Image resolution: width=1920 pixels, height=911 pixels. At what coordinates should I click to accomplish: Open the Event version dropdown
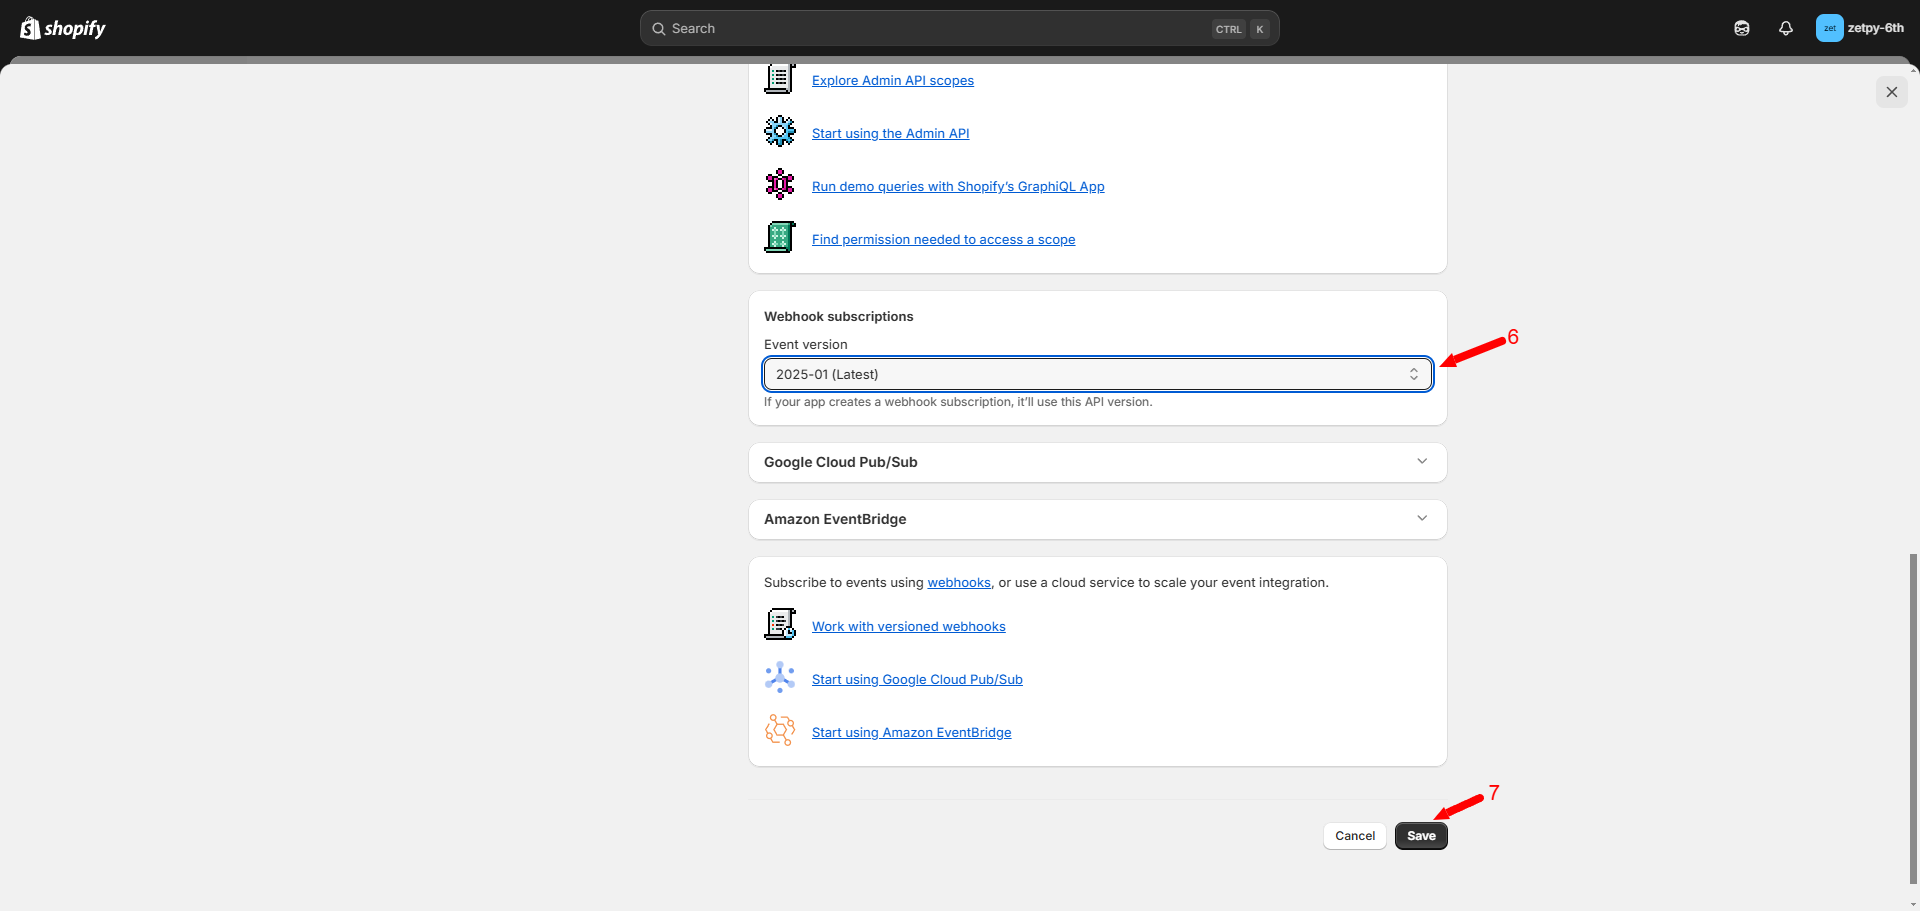tap(1097, 374)
